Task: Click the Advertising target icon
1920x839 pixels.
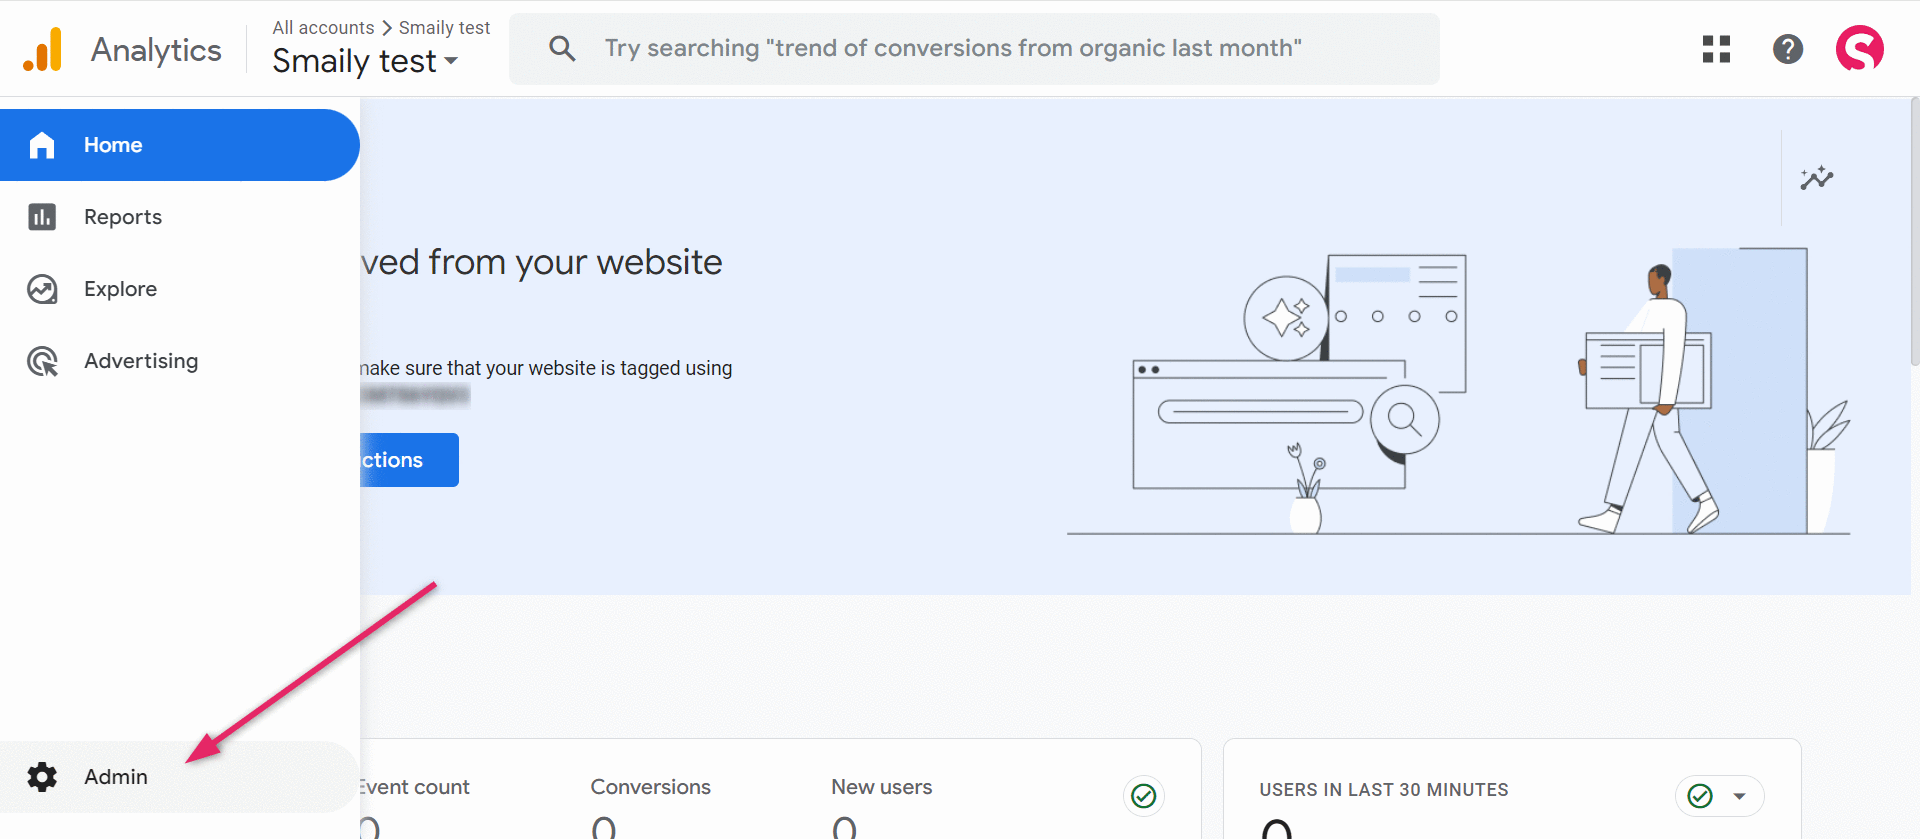Action: coord(42,361)
